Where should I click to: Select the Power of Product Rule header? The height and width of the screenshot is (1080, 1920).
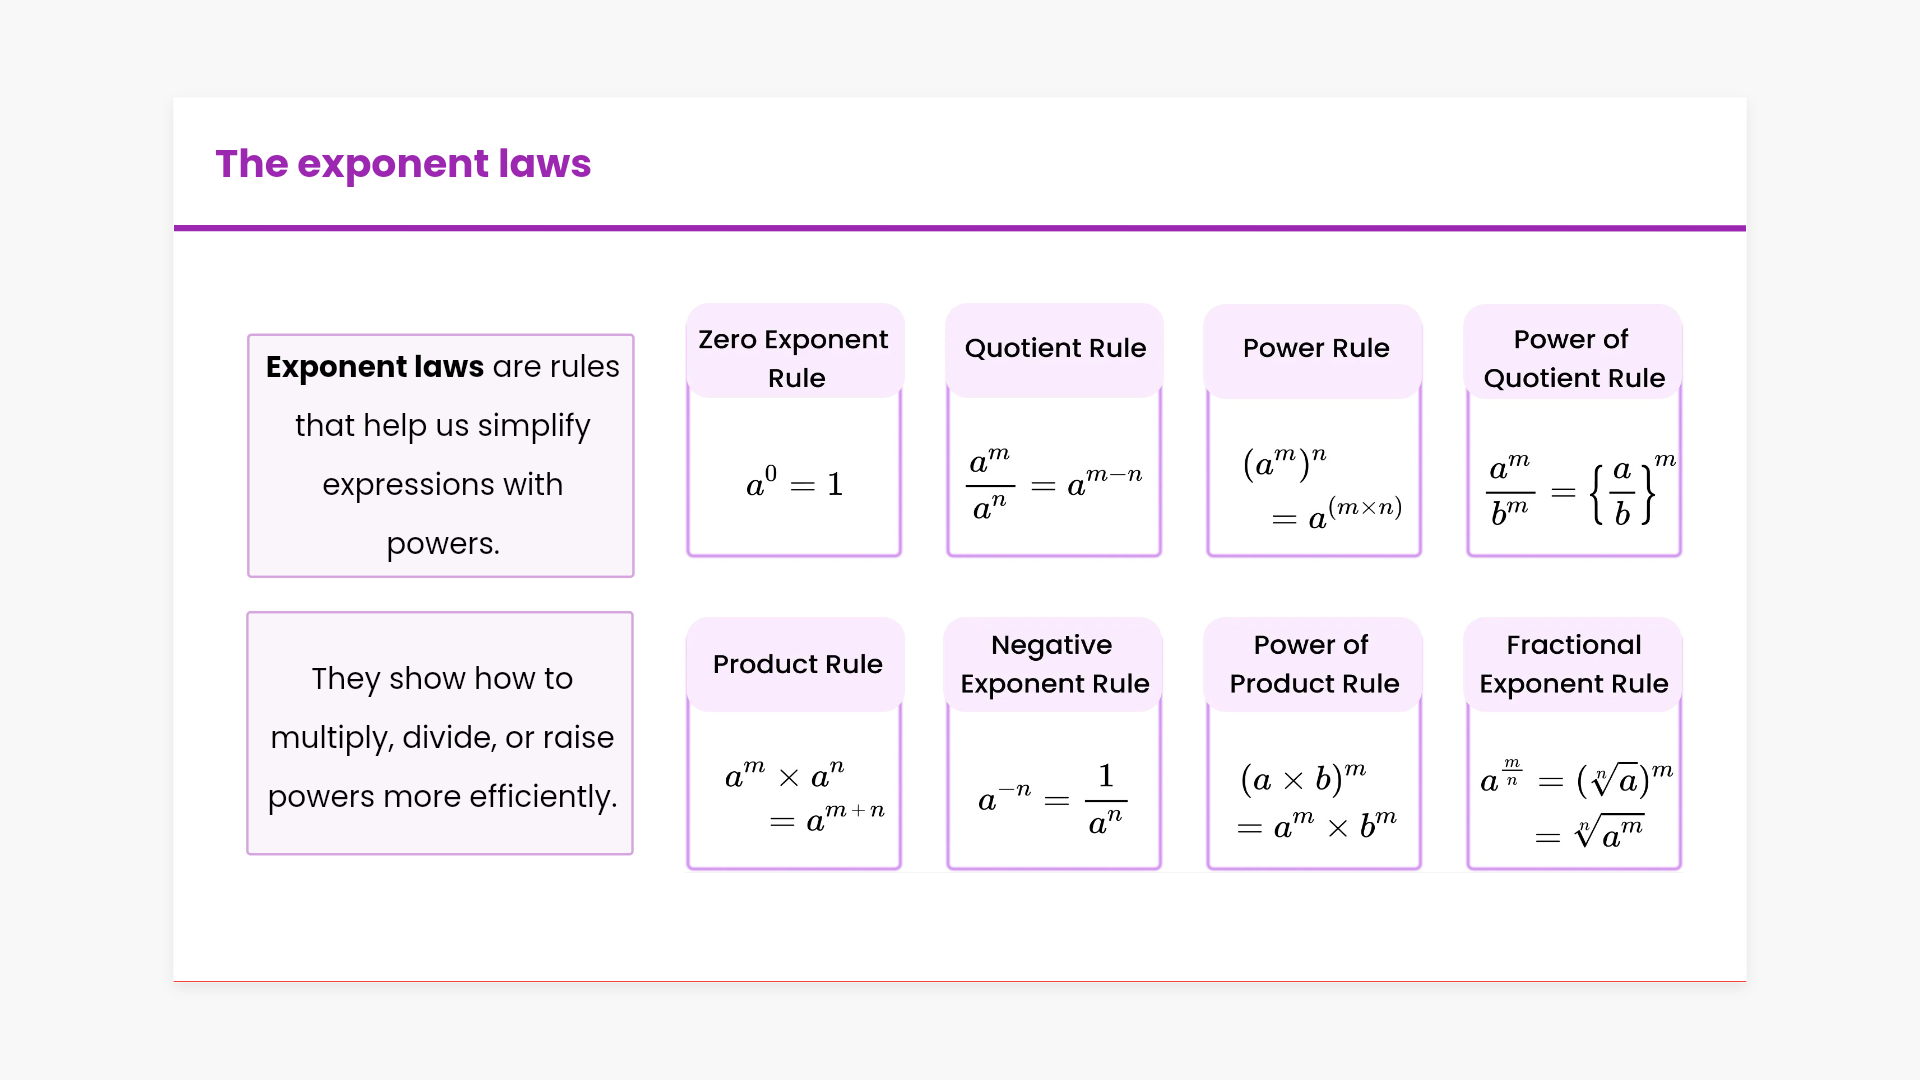[x=1313, y=664]
